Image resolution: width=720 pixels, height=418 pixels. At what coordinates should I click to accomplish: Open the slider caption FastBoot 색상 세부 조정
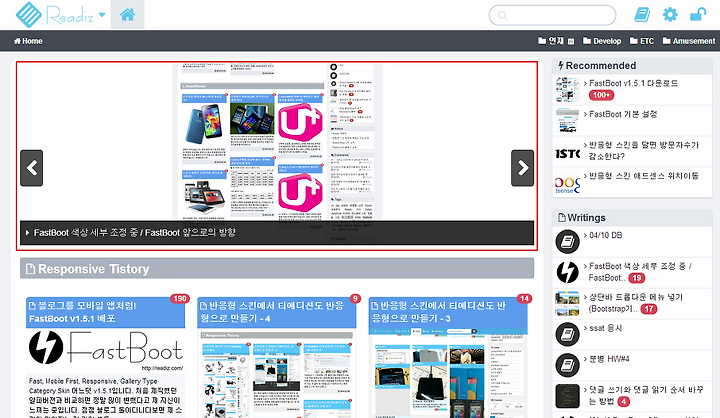click(x=135, y=232)
